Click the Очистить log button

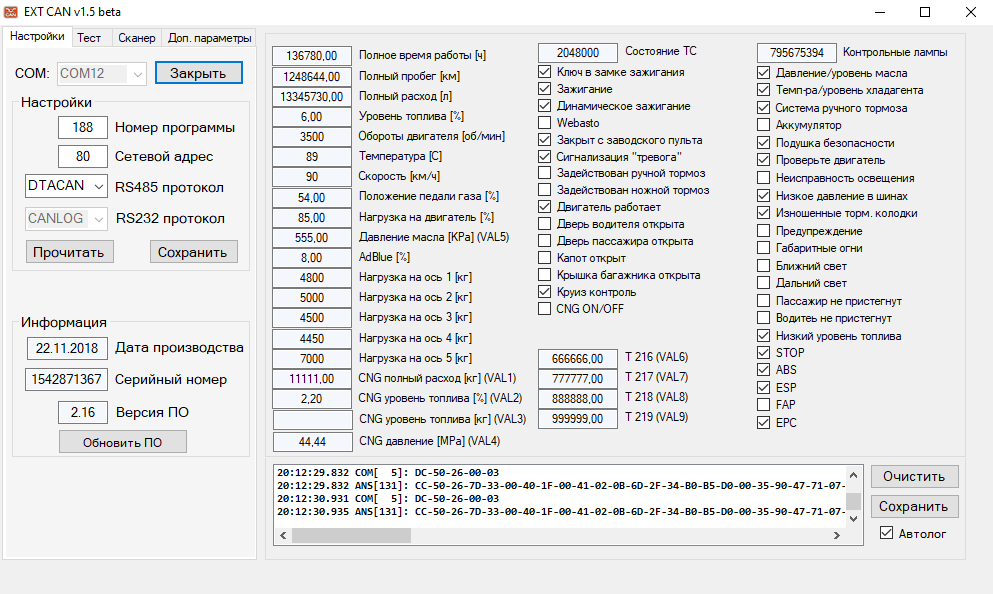tap(914, 476)
